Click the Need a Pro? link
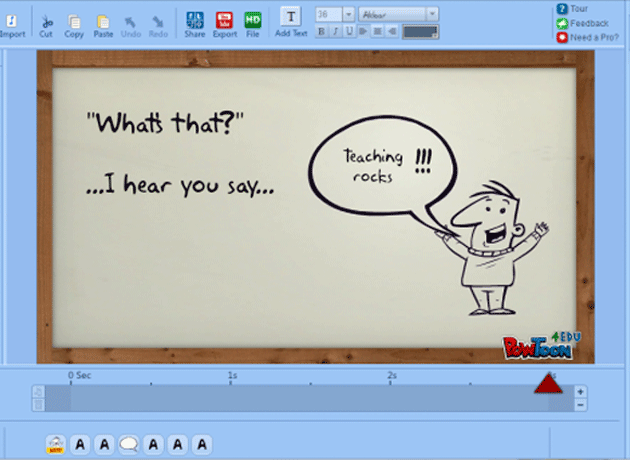The height and width of the screenshot is (460, 630). tap(594, 37)
